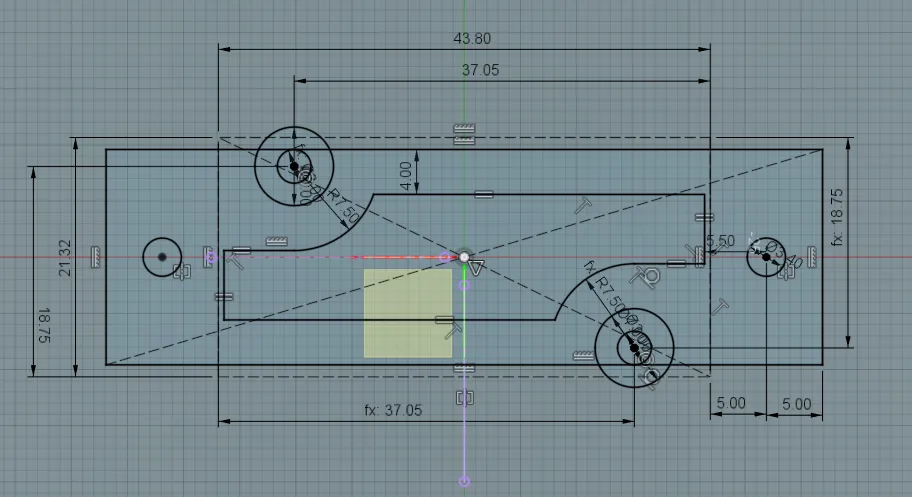Click symmetry glyph below the bottom edge on green axis
Image resolution: width=912 pixels, height=497 pixels.
(464, 398)
